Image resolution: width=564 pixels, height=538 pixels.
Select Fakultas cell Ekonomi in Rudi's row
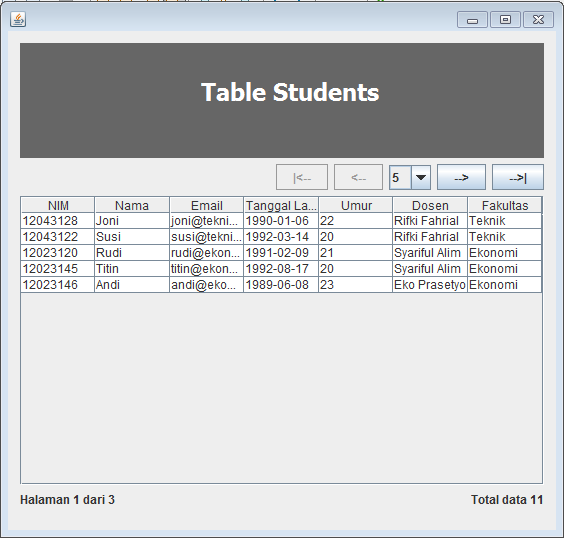[505, 253]
